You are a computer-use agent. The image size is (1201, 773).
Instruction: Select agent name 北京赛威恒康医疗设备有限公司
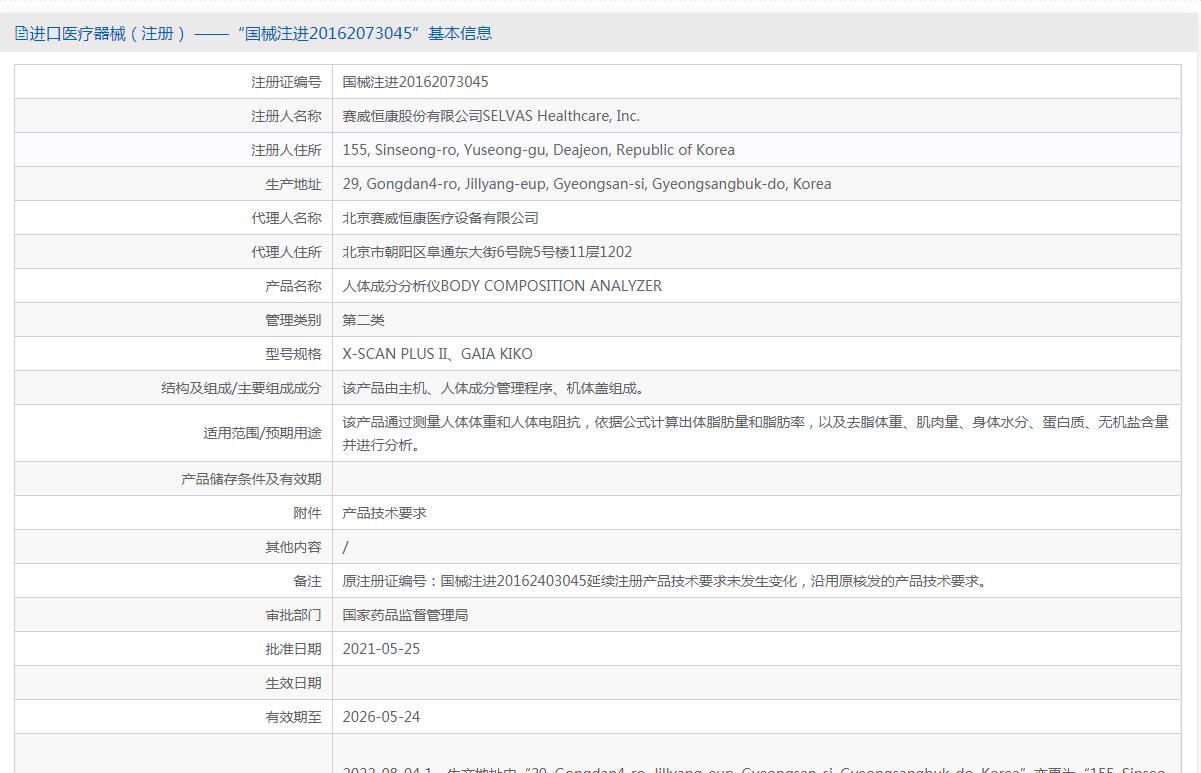[x=440, y=218]
